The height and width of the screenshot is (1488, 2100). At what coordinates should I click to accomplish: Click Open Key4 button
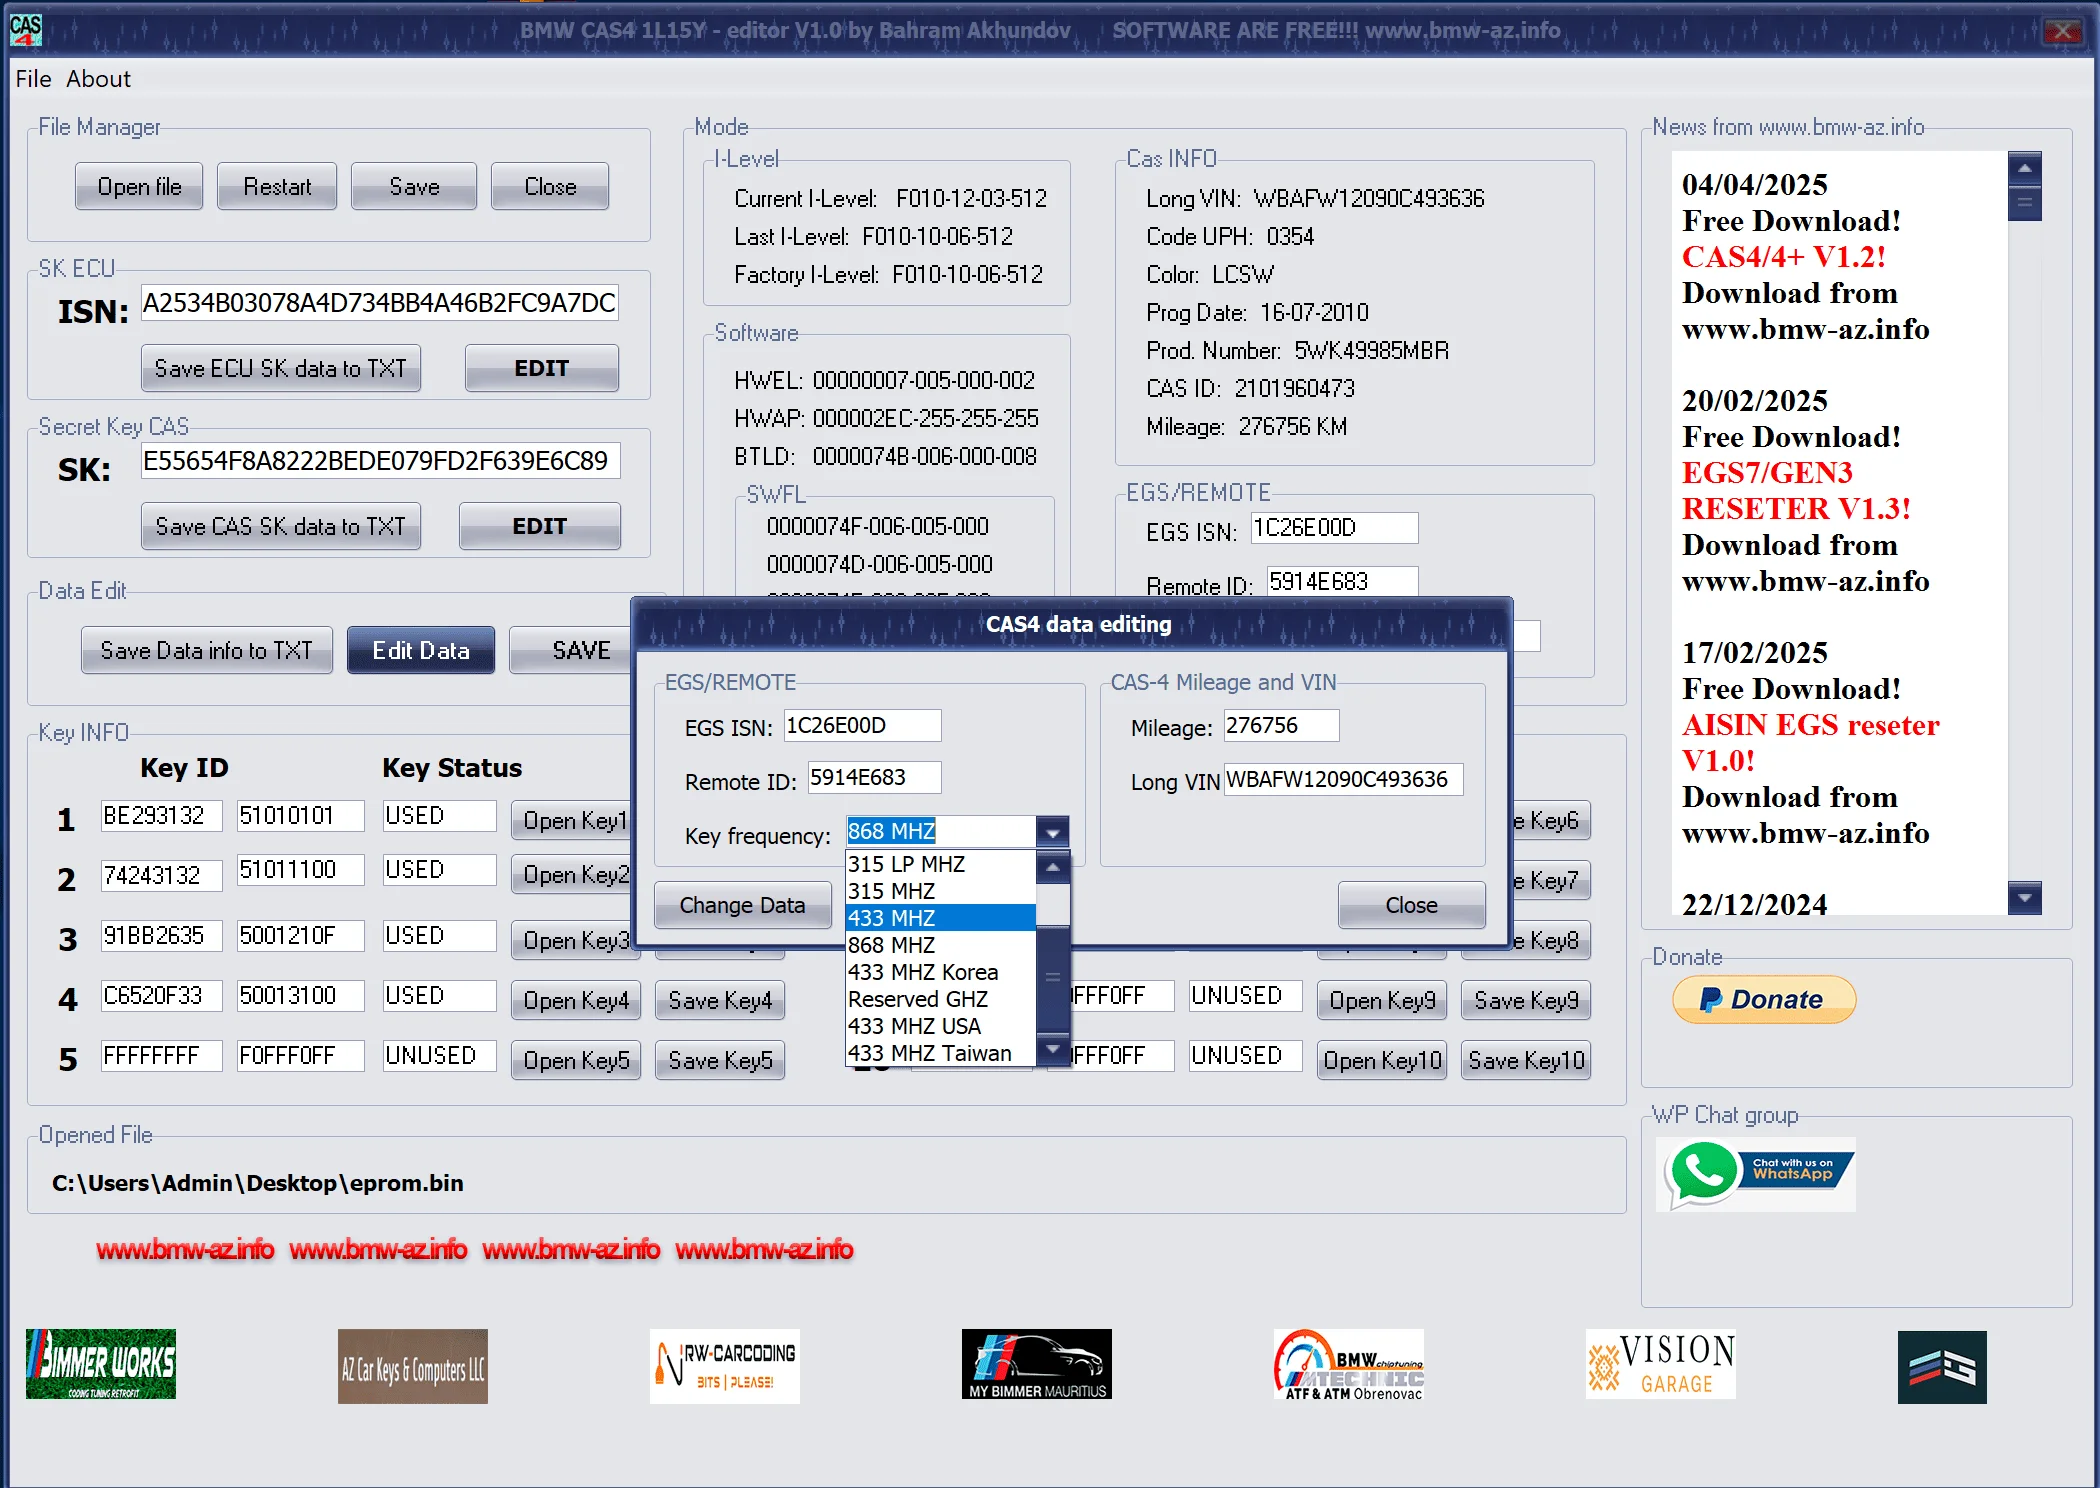tap(576, 1001)
